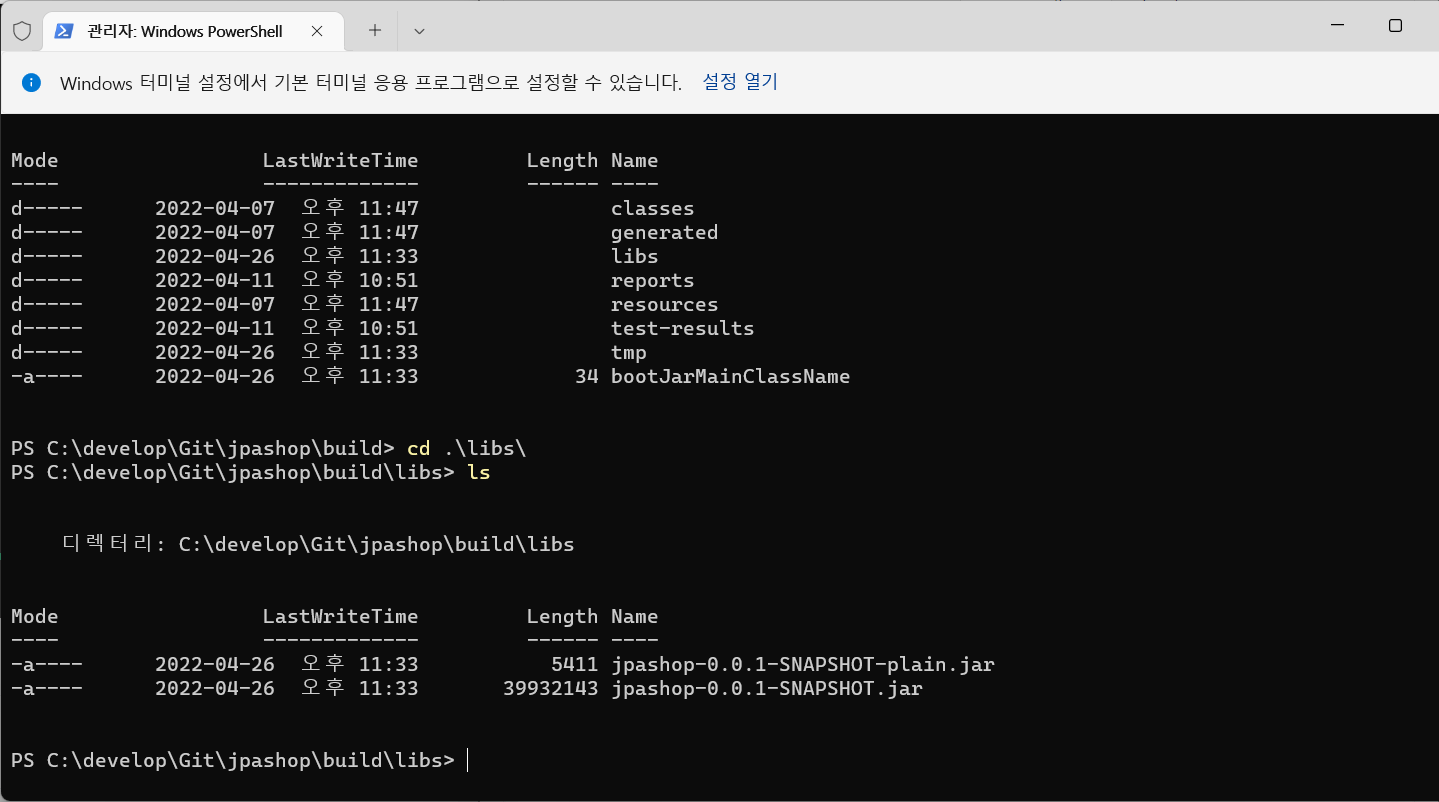Image resolution: width=1439 pixels, height=802 pixels.
Task: Open the 설정 열기 link
Action: 740,82
